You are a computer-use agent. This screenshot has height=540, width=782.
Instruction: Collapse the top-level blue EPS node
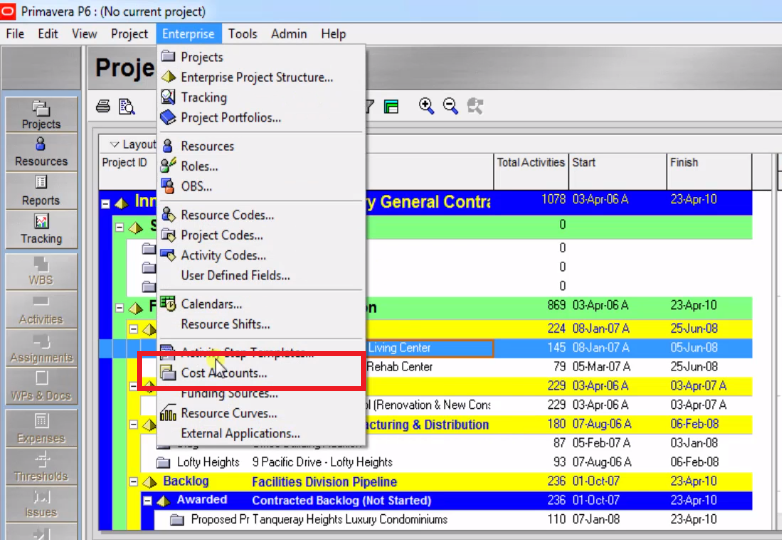point(106,203)
